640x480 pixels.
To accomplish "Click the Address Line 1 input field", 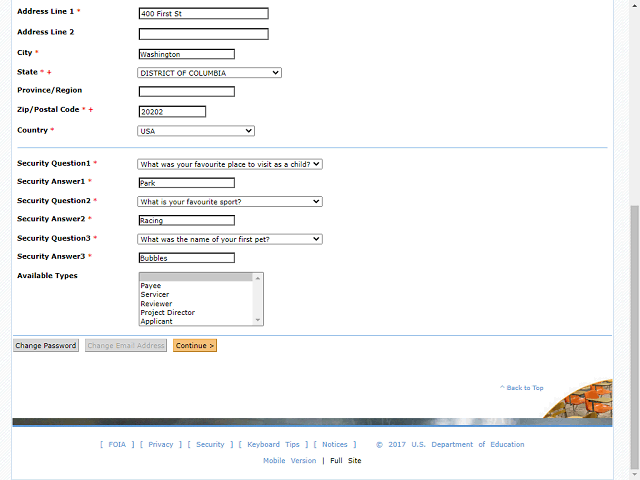I will (203, 13).
